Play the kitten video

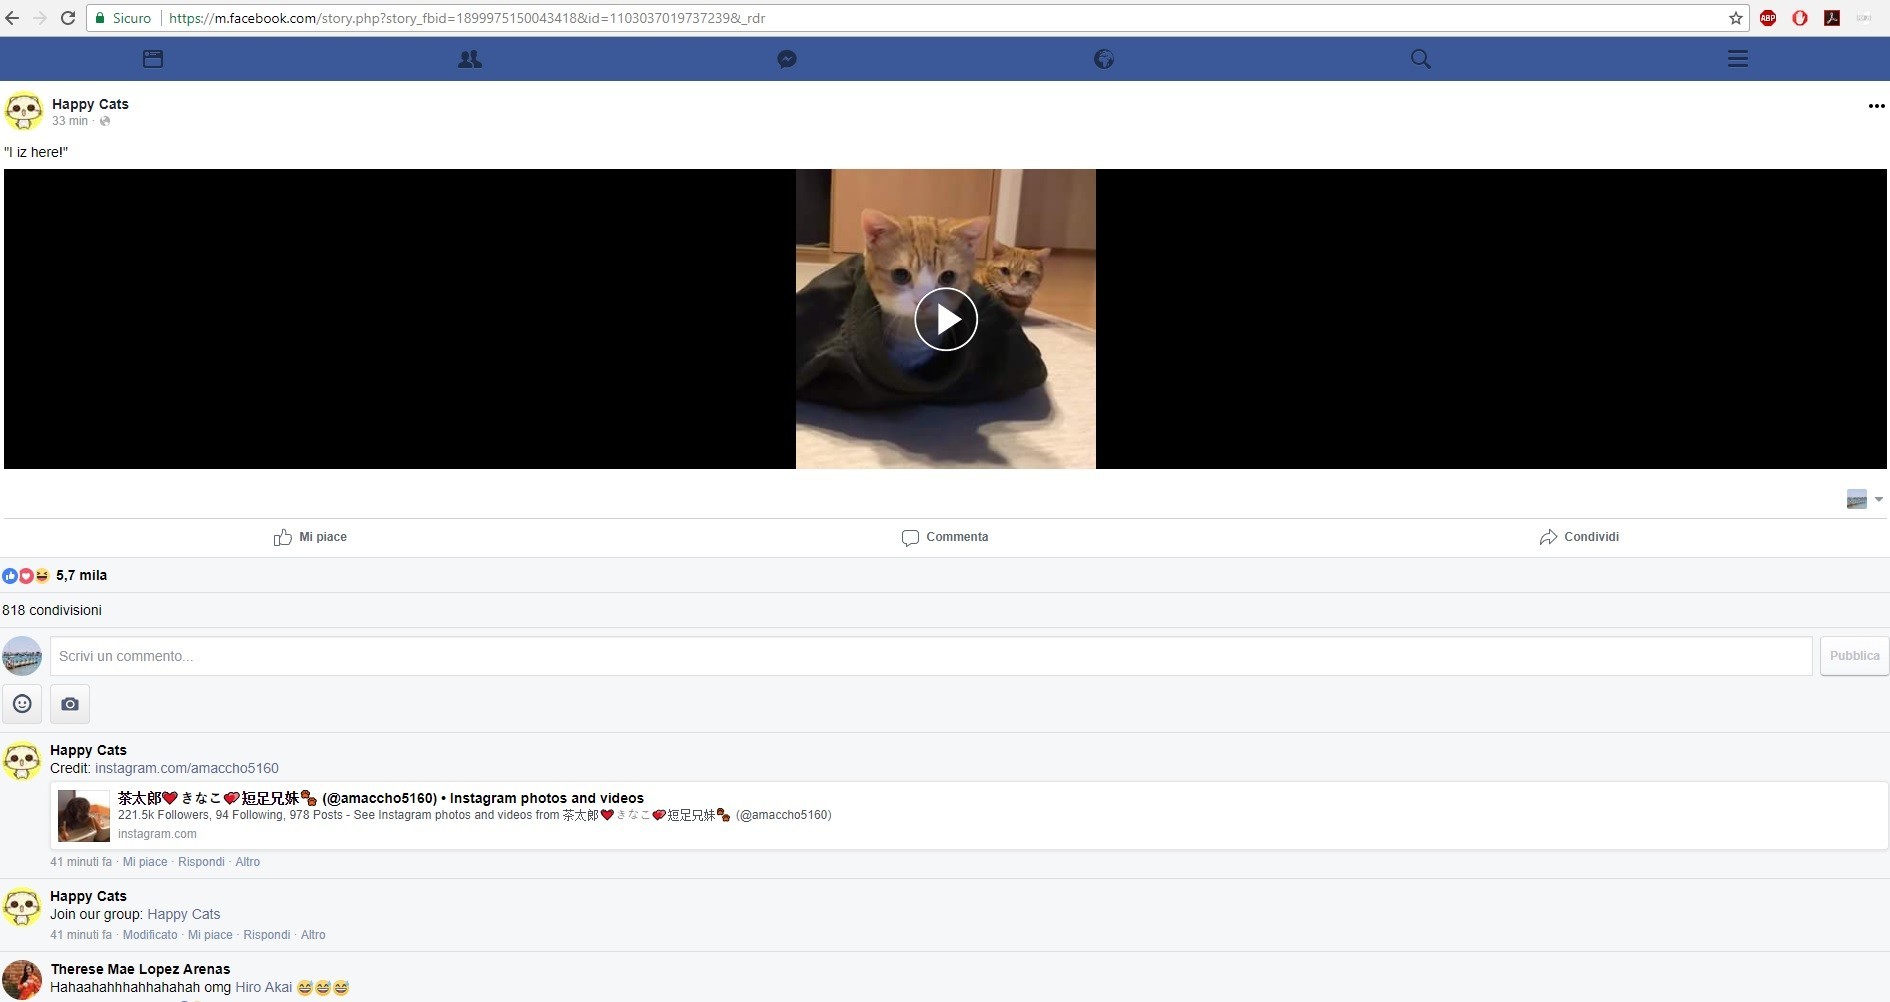coord(945,319)
